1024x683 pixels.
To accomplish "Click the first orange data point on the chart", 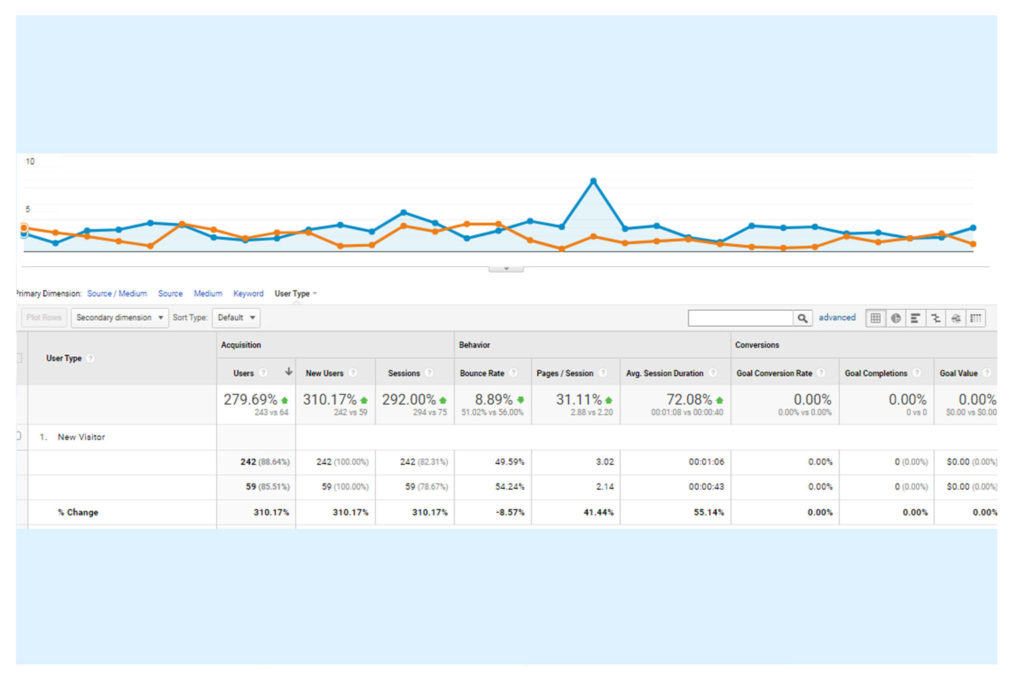I will click(24, 228).
